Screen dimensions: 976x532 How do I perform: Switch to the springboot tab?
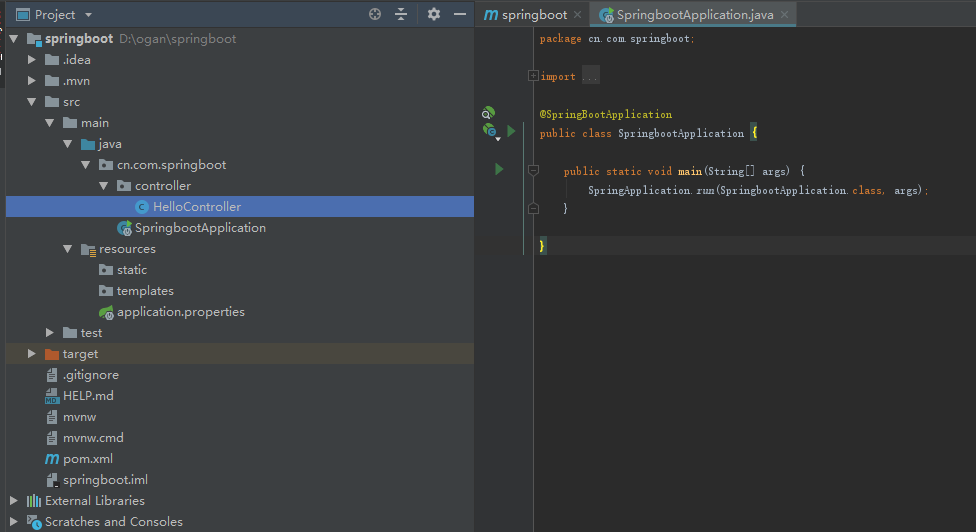click(526, 14)
